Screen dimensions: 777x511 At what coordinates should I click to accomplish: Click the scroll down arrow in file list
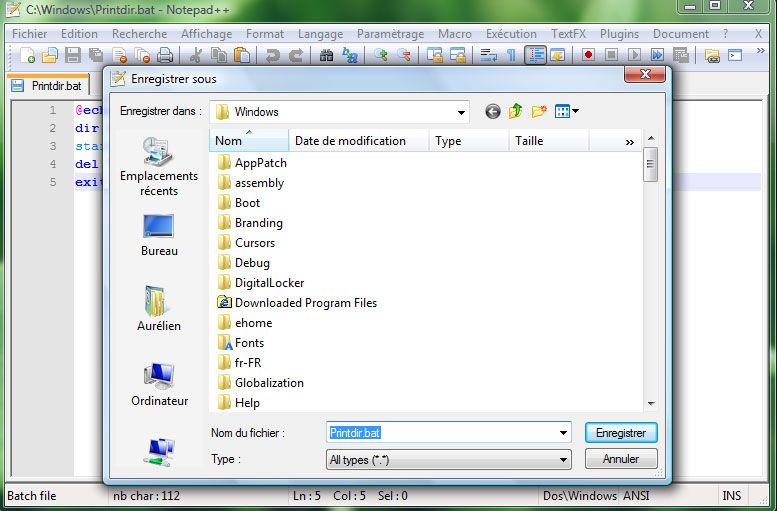pos(651,403)
